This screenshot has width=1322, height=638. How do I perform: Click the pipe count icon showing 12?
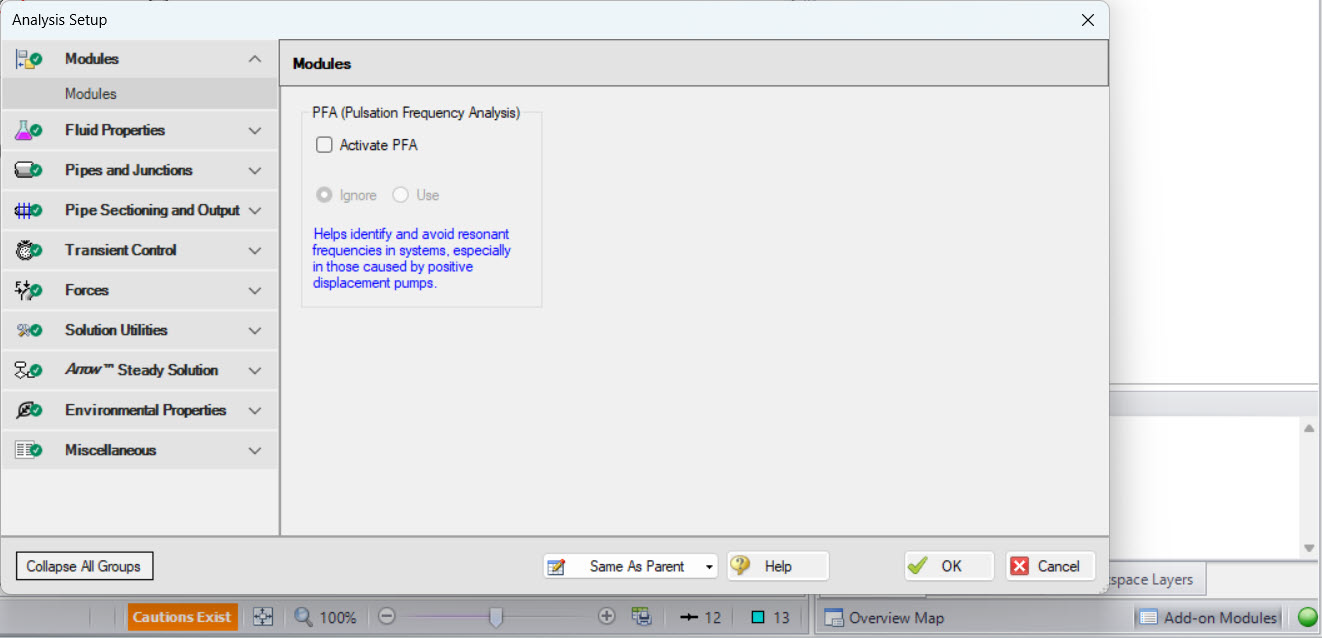pos(689,618)
